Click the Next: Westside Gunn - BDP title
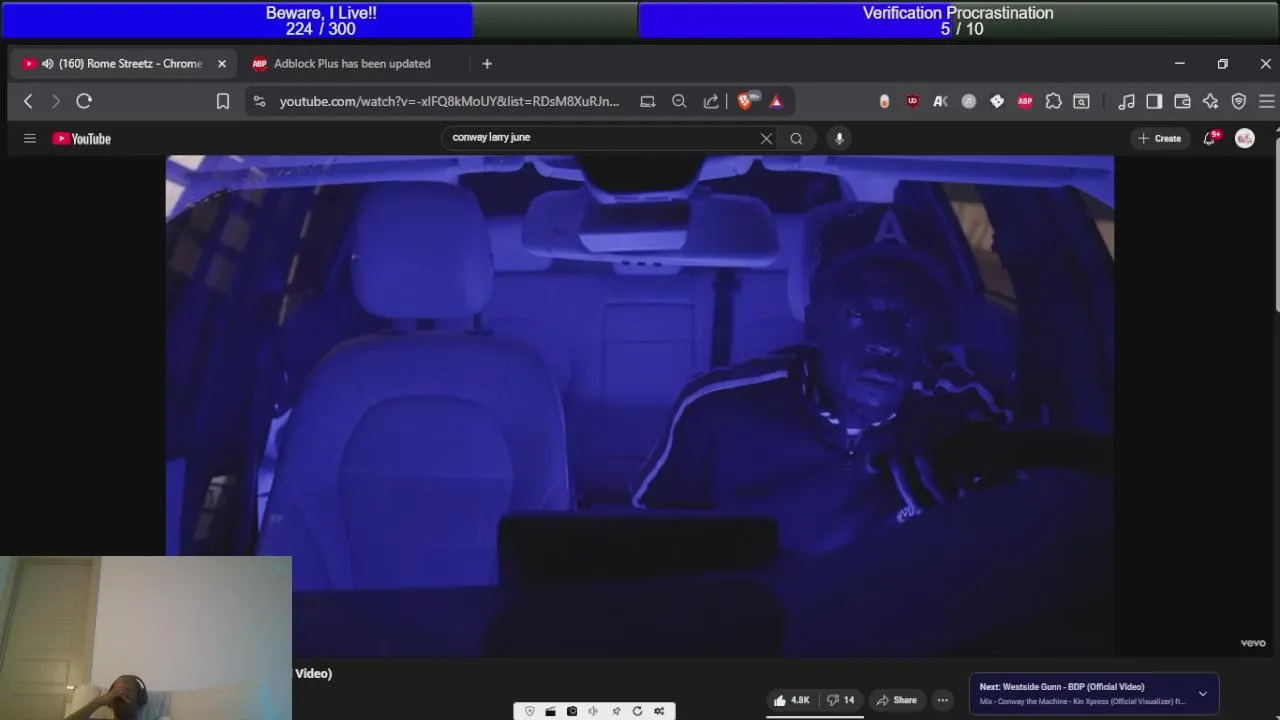Screen dimensions: 1280x720 (x=1061, y=687)
